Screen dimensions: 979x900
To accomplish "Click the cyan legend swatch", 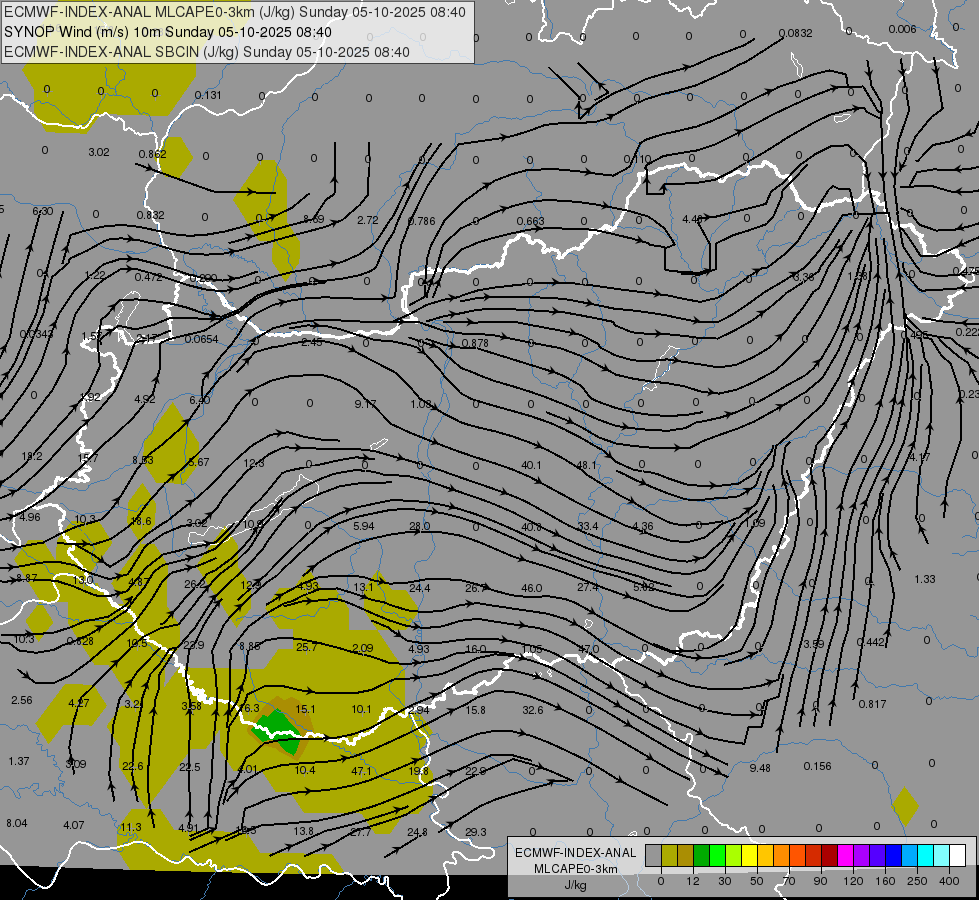I will click(926, 856).
